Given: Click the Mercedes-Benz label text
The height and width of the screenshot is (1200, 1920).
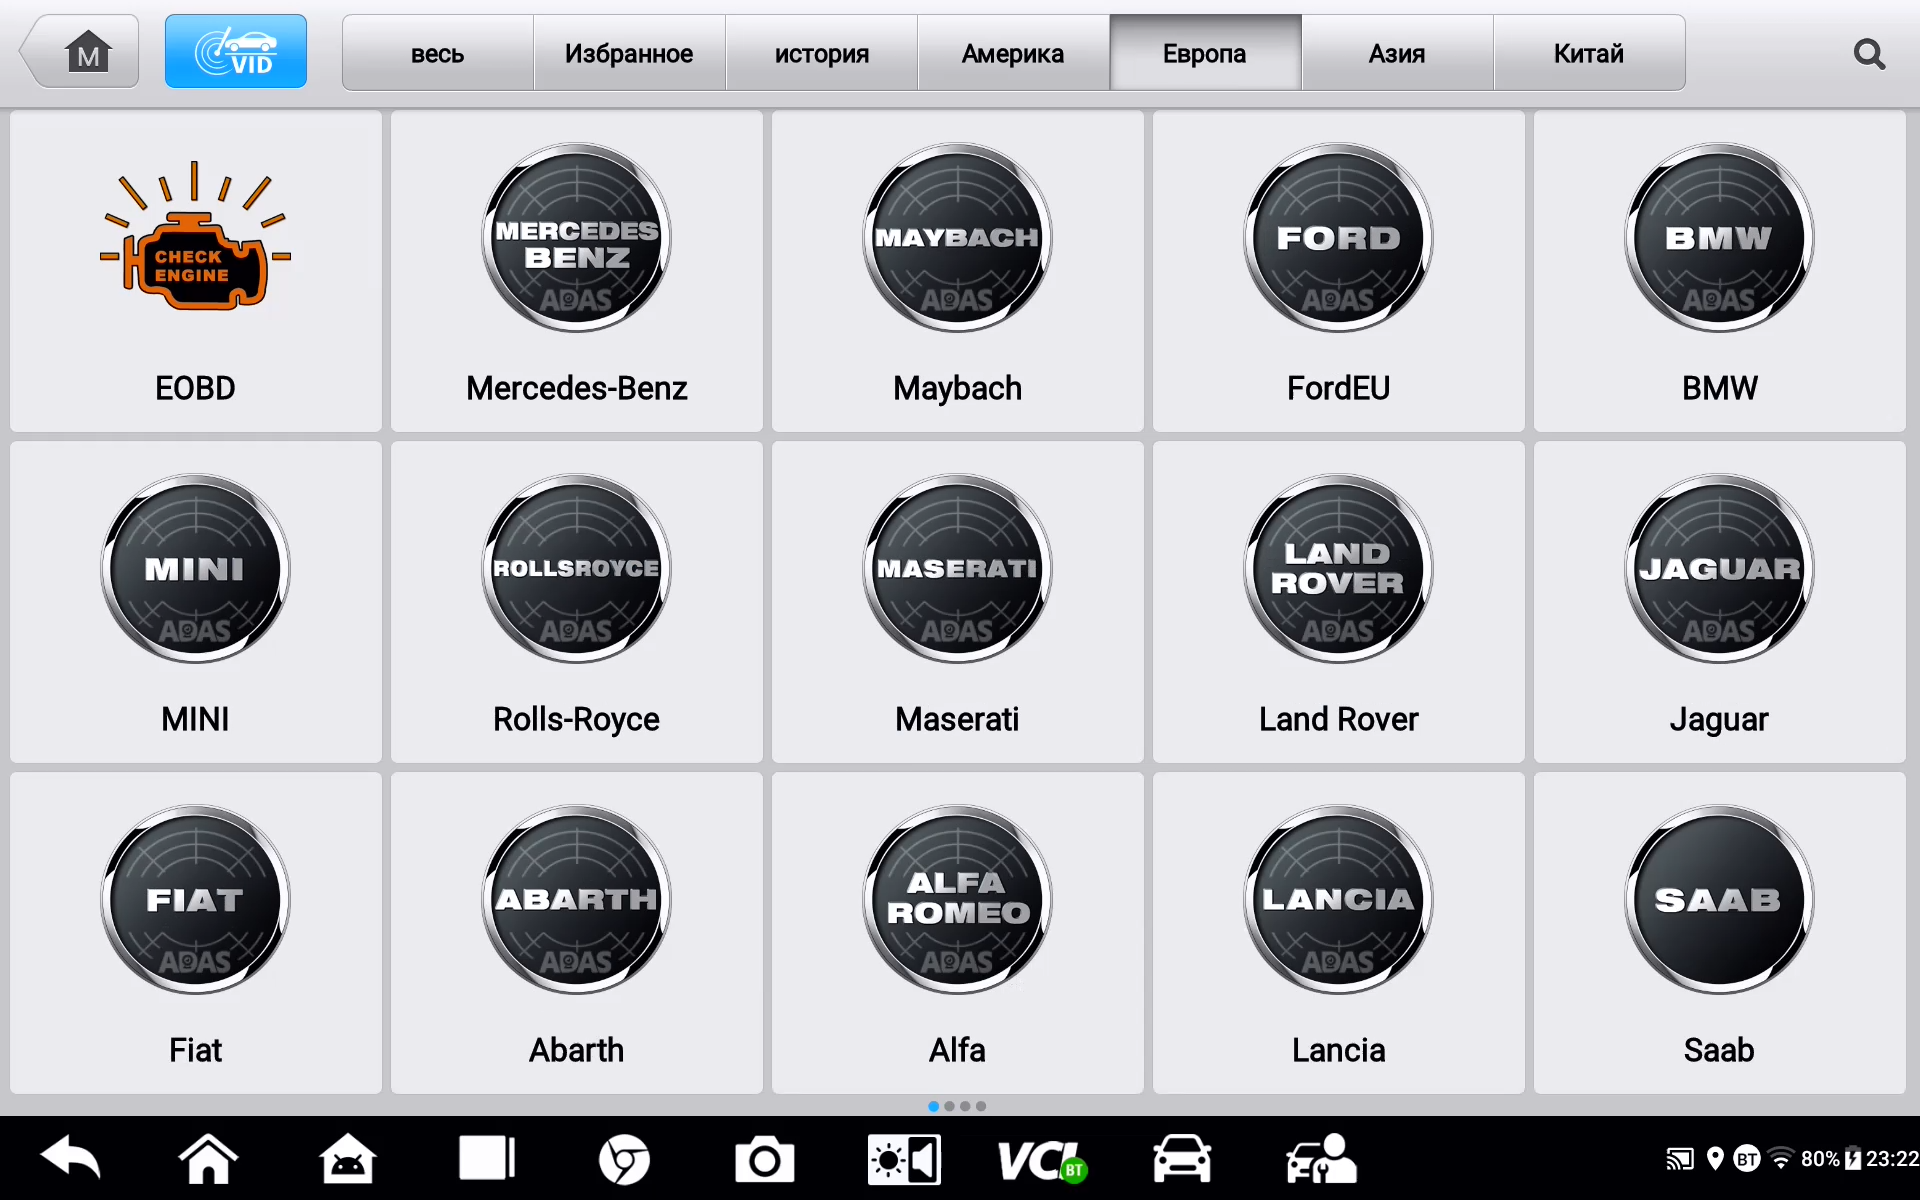Looking at the screenshot, I should 577,388.
